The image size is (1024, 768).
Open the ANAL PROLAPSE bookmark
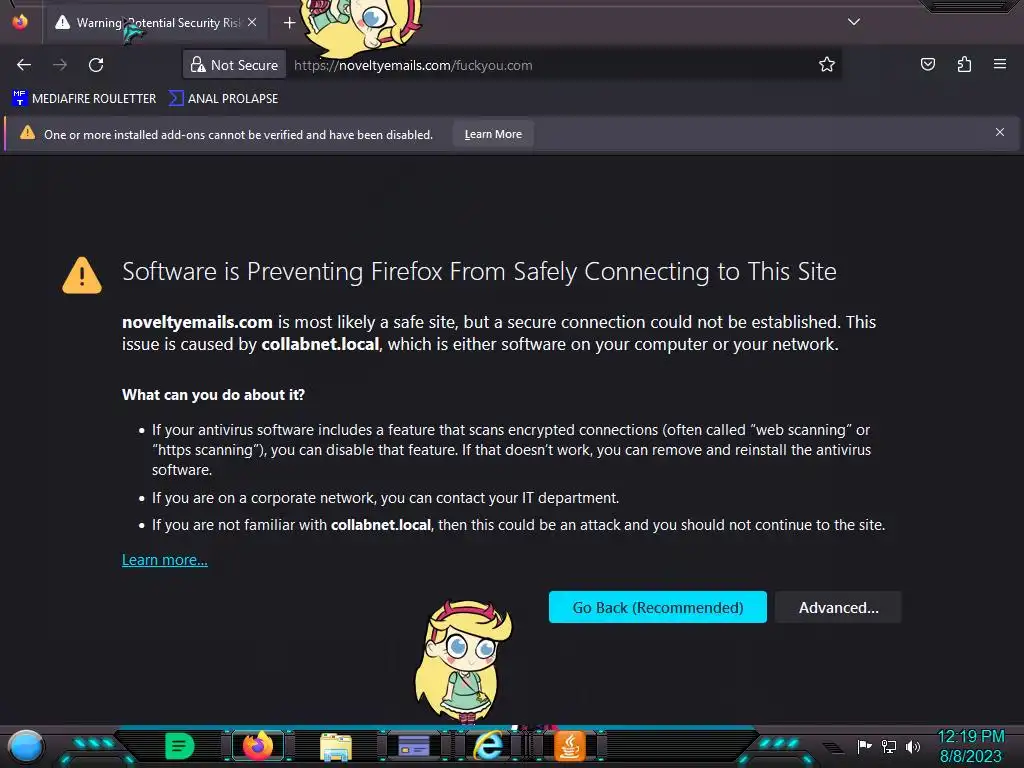[223, 99]
